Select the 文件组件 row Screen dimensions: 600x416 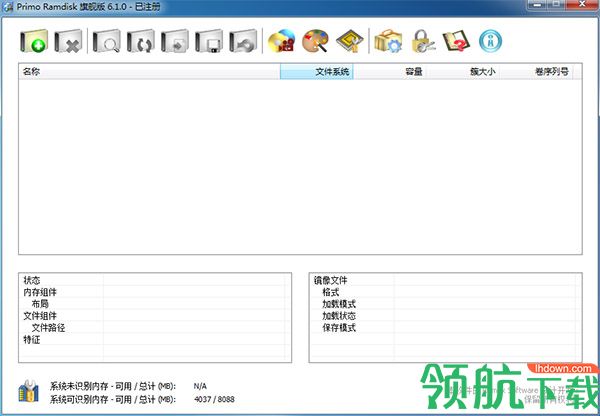coord(155,316)
